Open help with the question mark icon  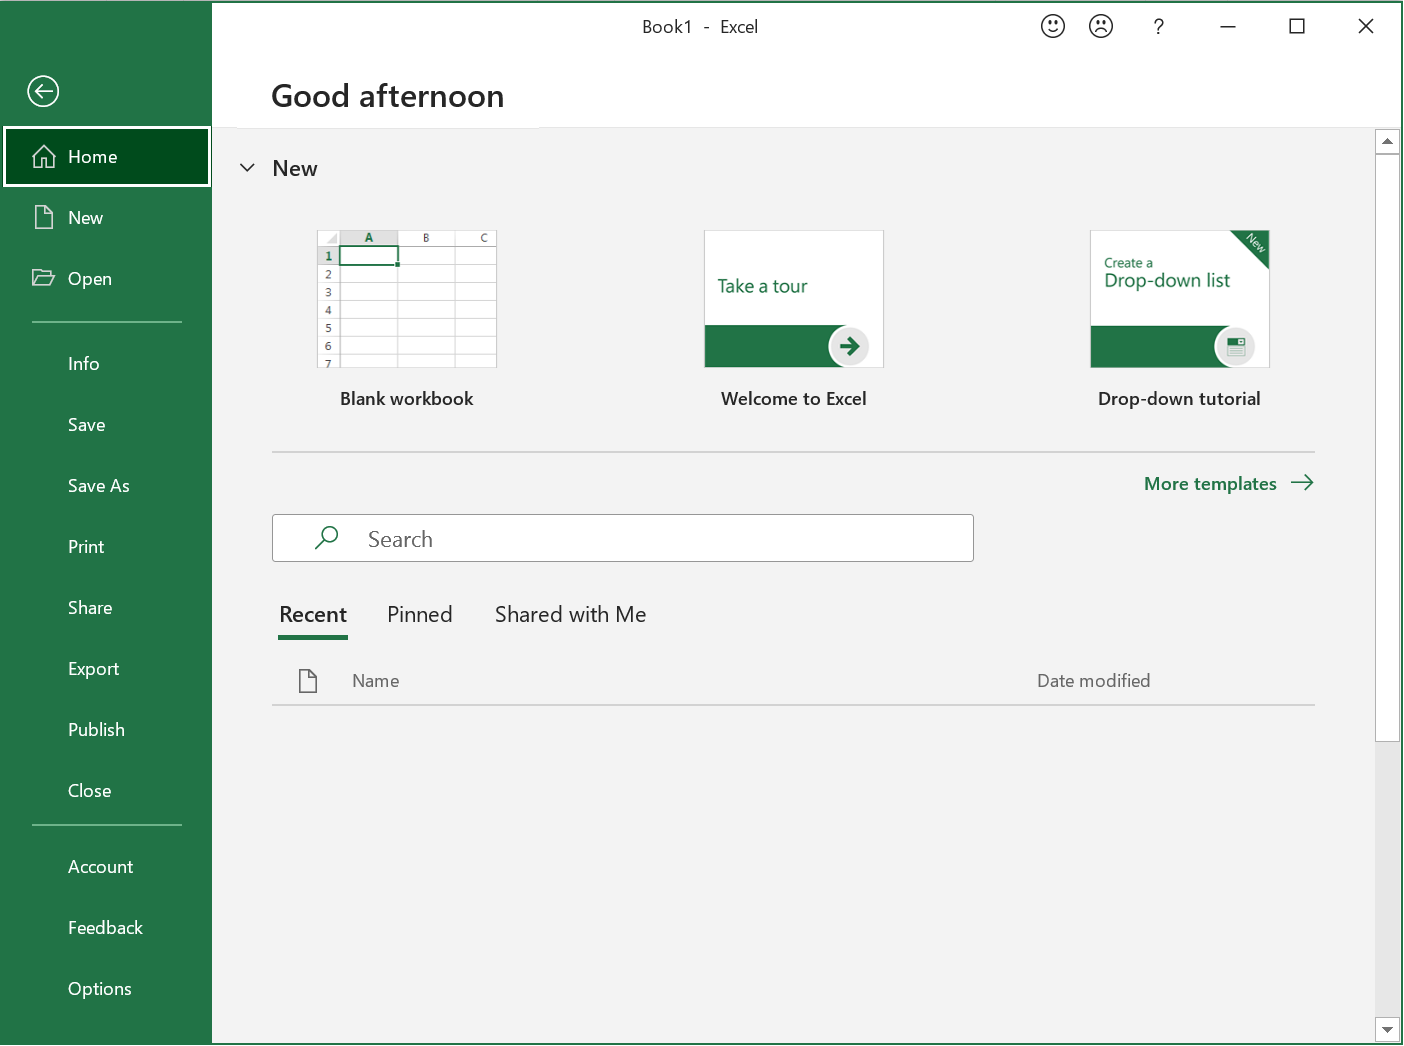pyautogui.click(x=1158, y=27)
